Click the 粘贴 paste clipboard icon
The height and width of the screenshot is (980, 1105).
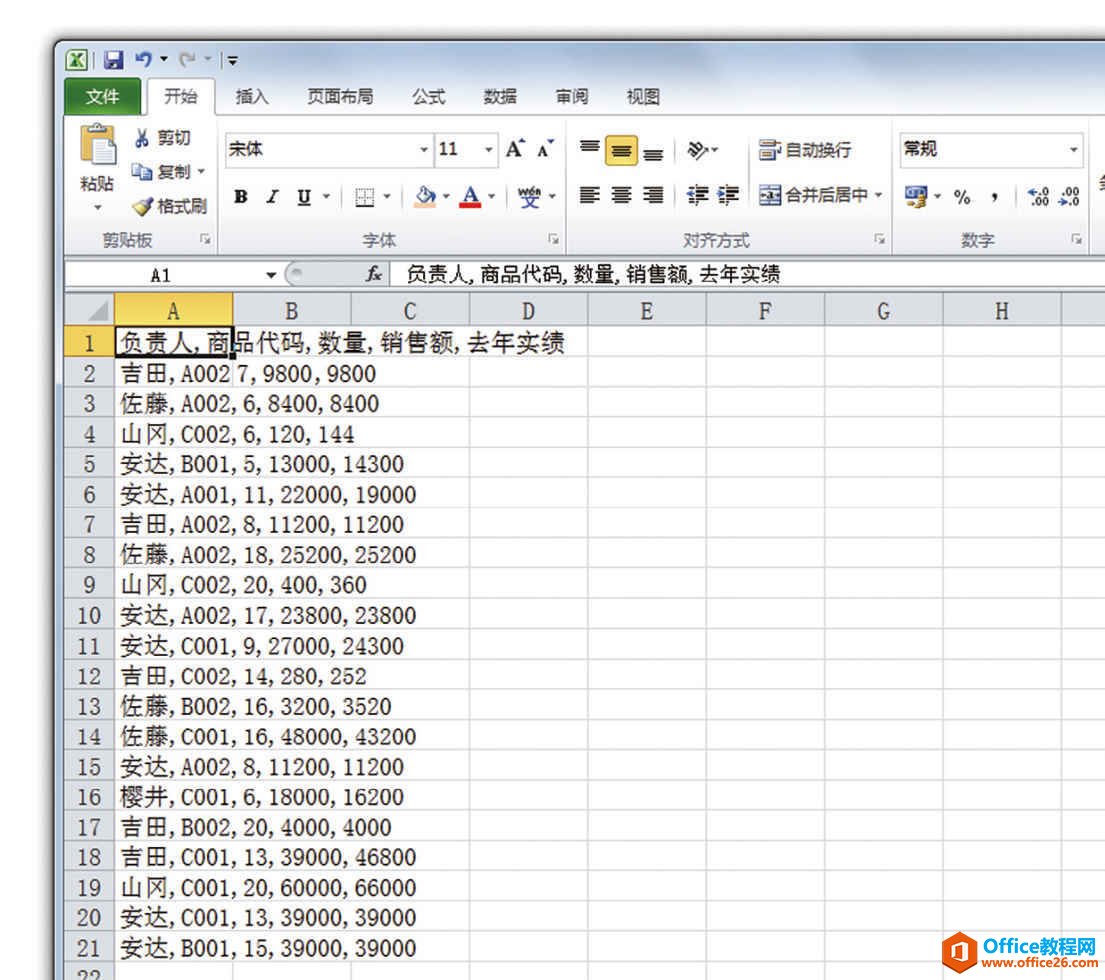pyautogui.click(x=97, y=146)
